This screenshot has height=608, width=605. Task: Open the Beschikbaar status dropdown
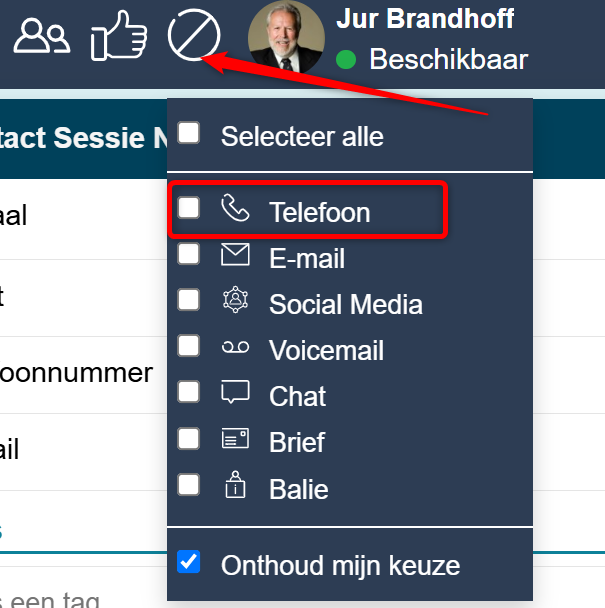point(432,59)
